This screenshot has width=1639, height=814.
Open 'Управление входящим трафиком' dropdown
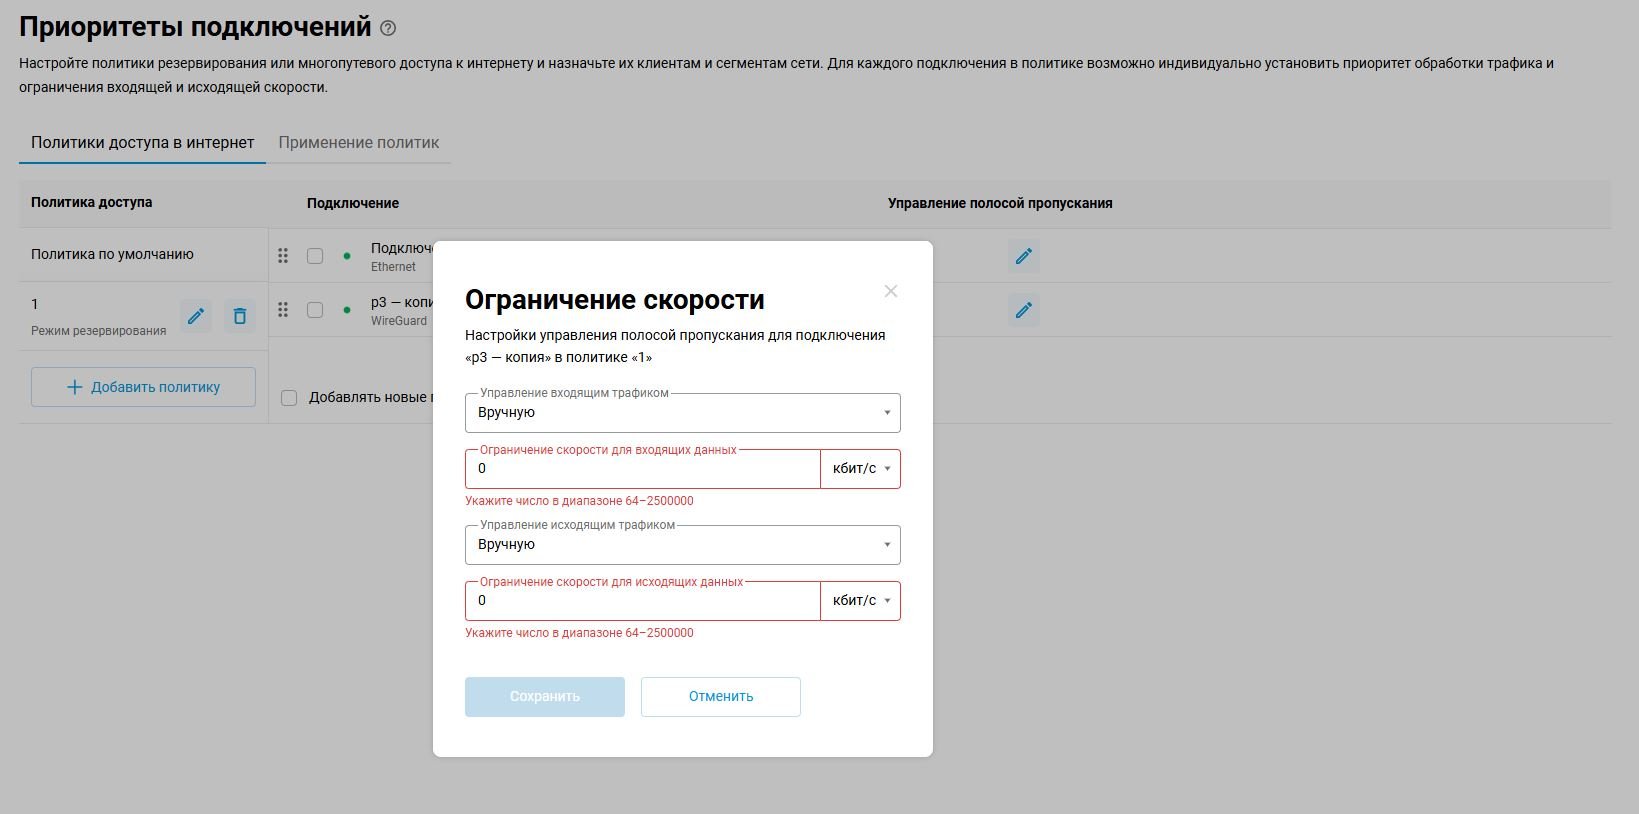682,413
